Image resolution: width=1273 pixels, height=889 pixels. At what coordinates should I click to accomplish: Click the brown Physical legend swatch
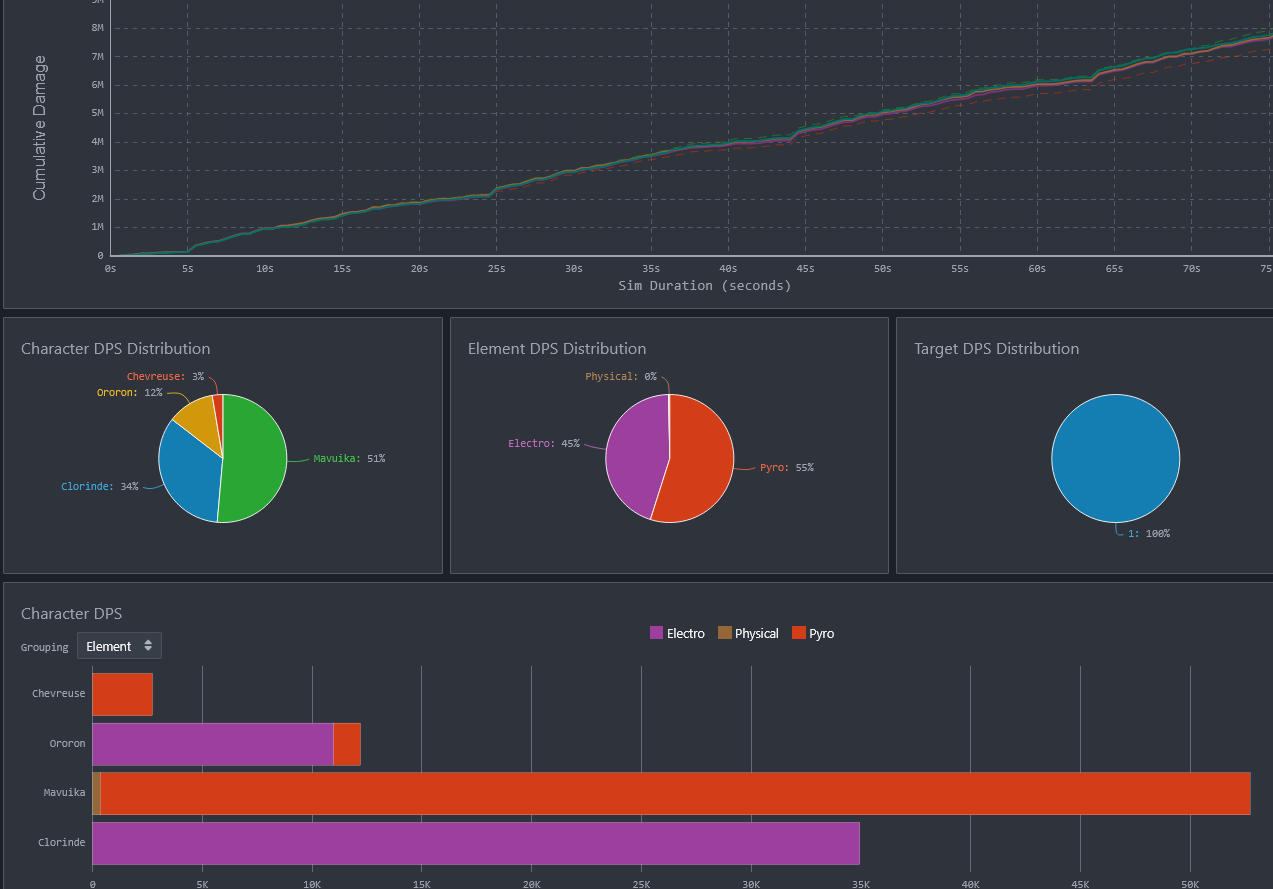(x=725, y=633)
